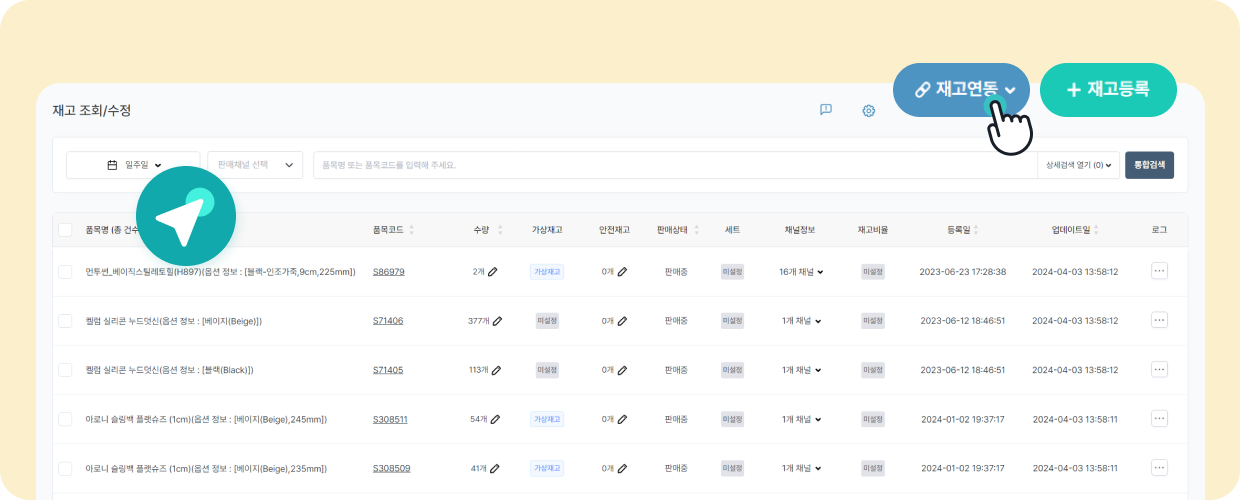Edit quantity pencil for row S86979
The width and height of the screenshot is (1240, 500).
click(x=493, y=271)
